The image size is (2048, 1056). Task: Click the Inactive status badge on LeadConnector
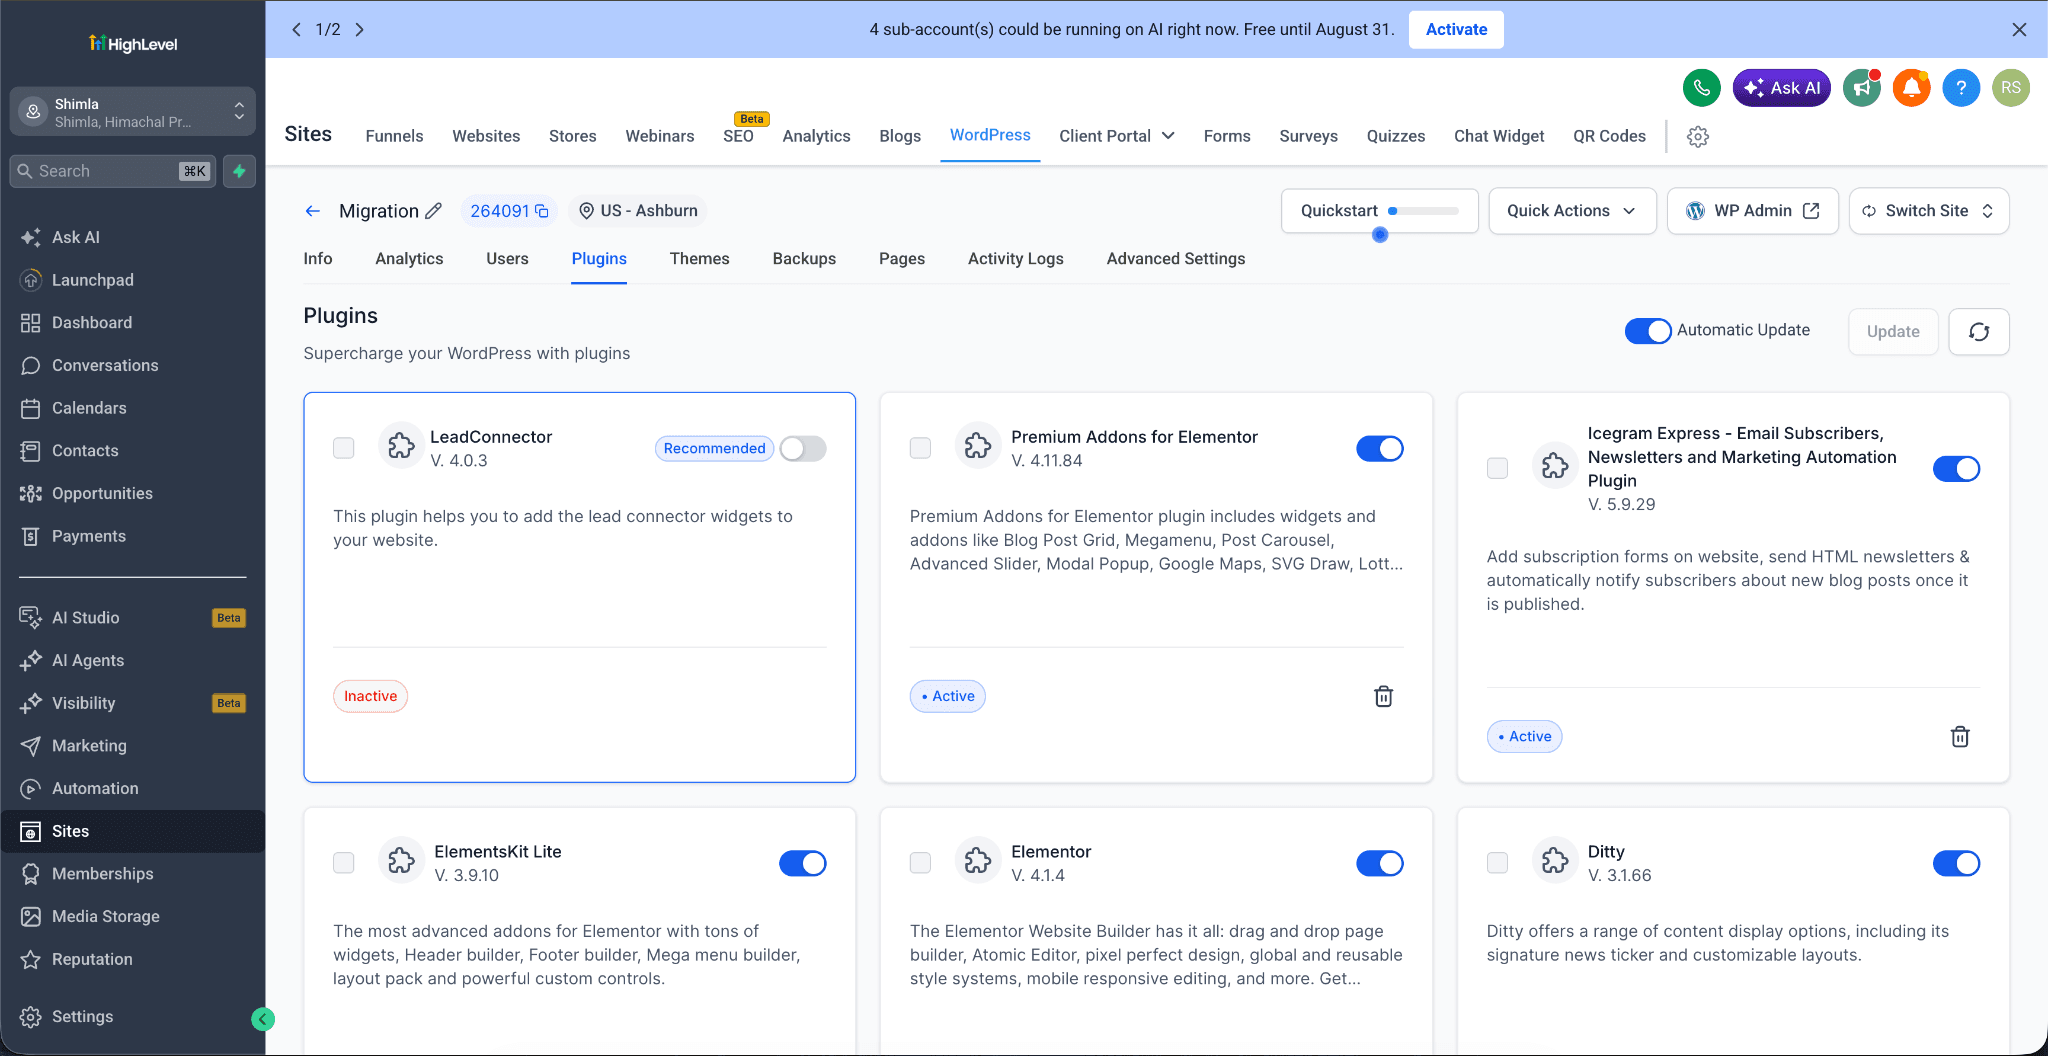click(x=370, y=696)
